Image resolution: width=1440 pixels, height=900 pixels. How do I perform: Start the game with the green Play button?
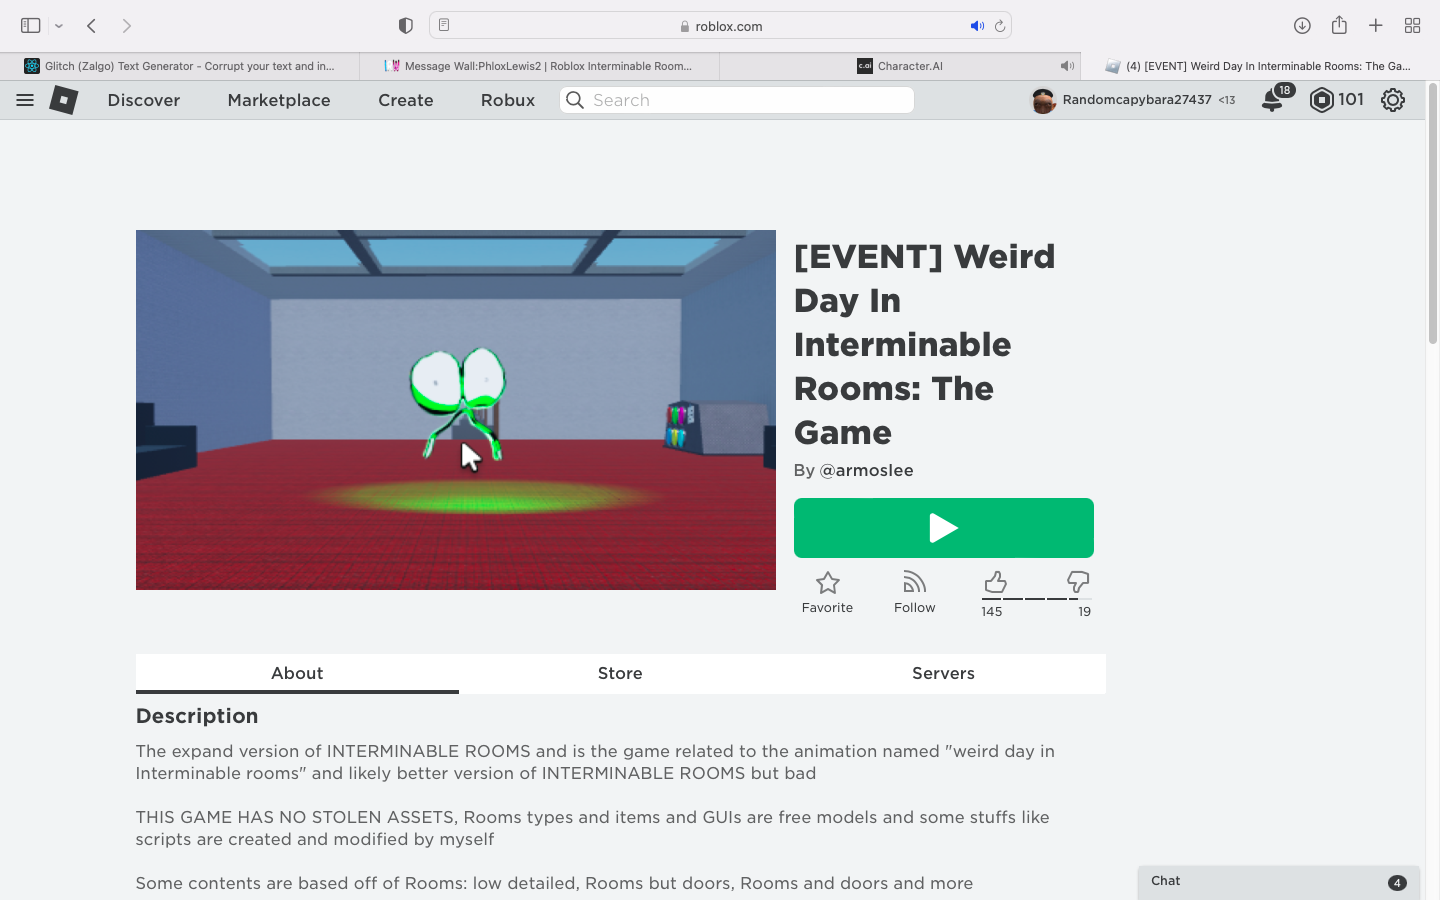click(944, 528)
